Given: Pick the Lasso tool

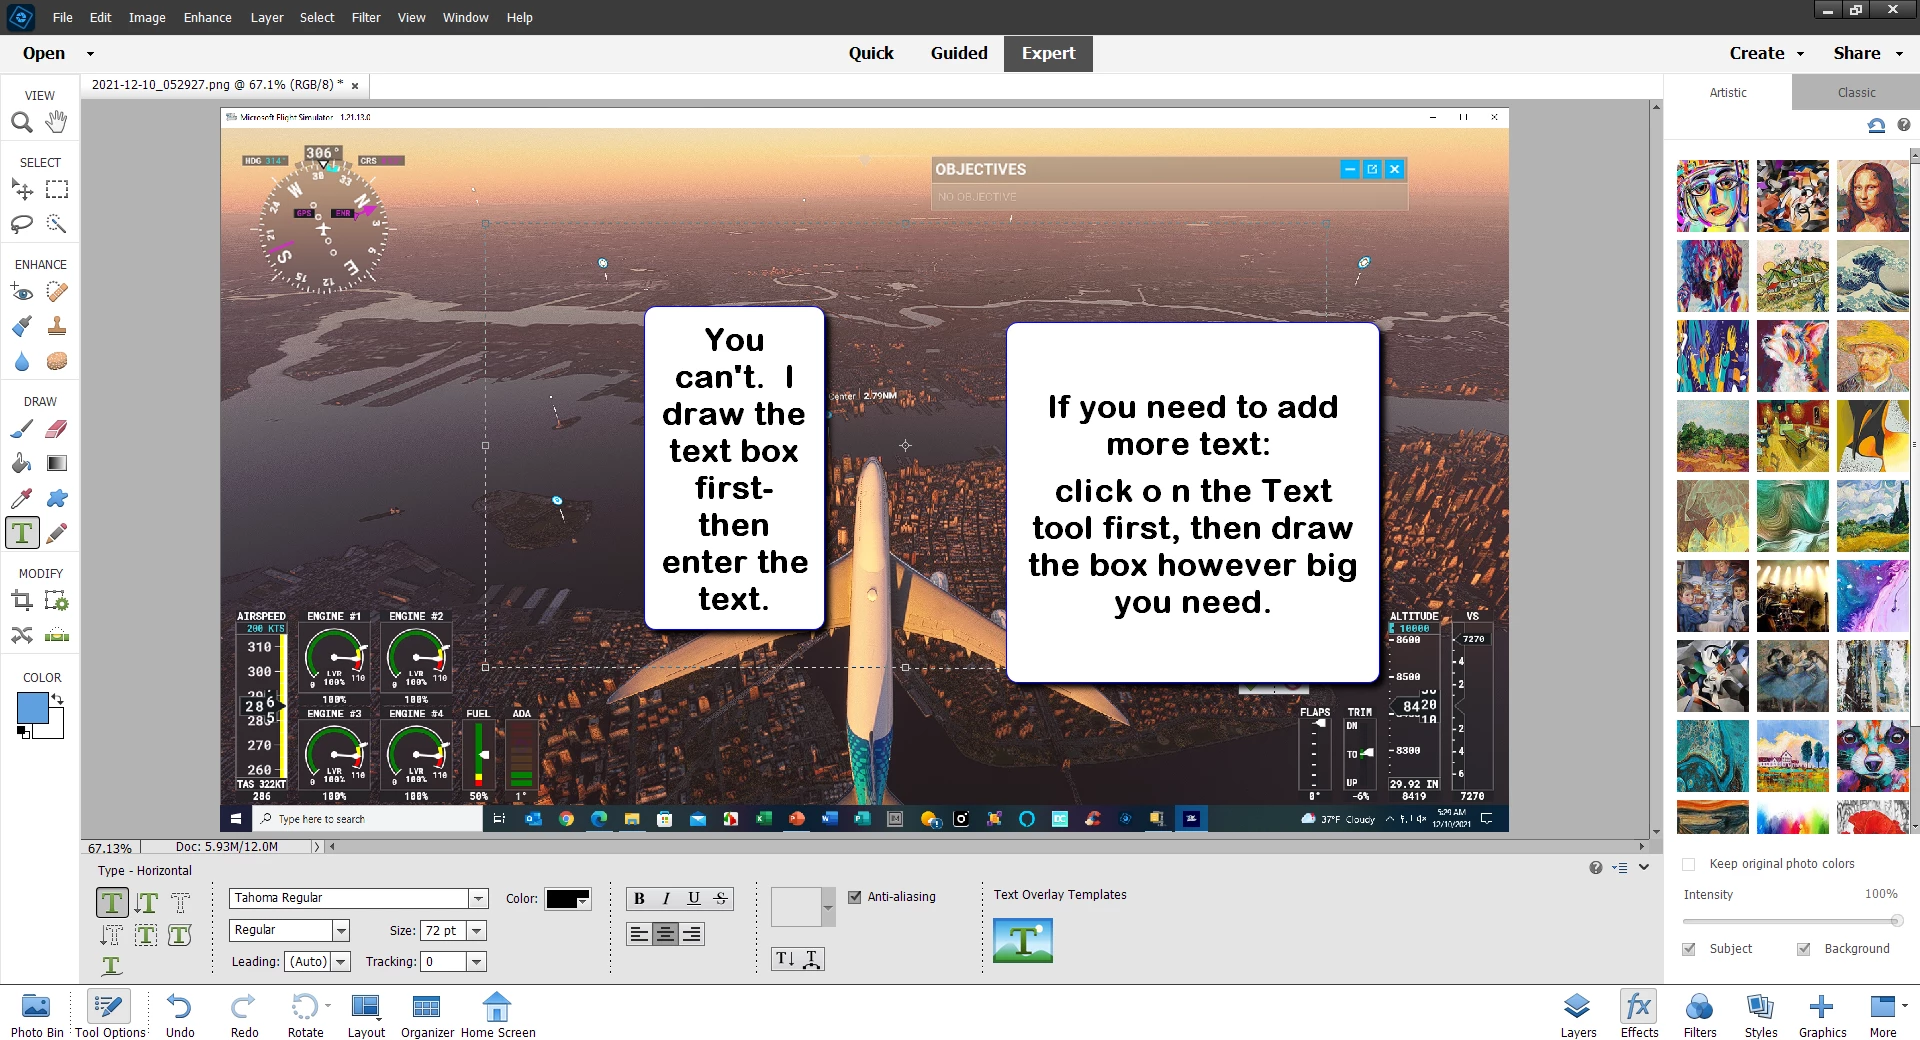Looking at the screenshot, I should (x=22, y=223).
